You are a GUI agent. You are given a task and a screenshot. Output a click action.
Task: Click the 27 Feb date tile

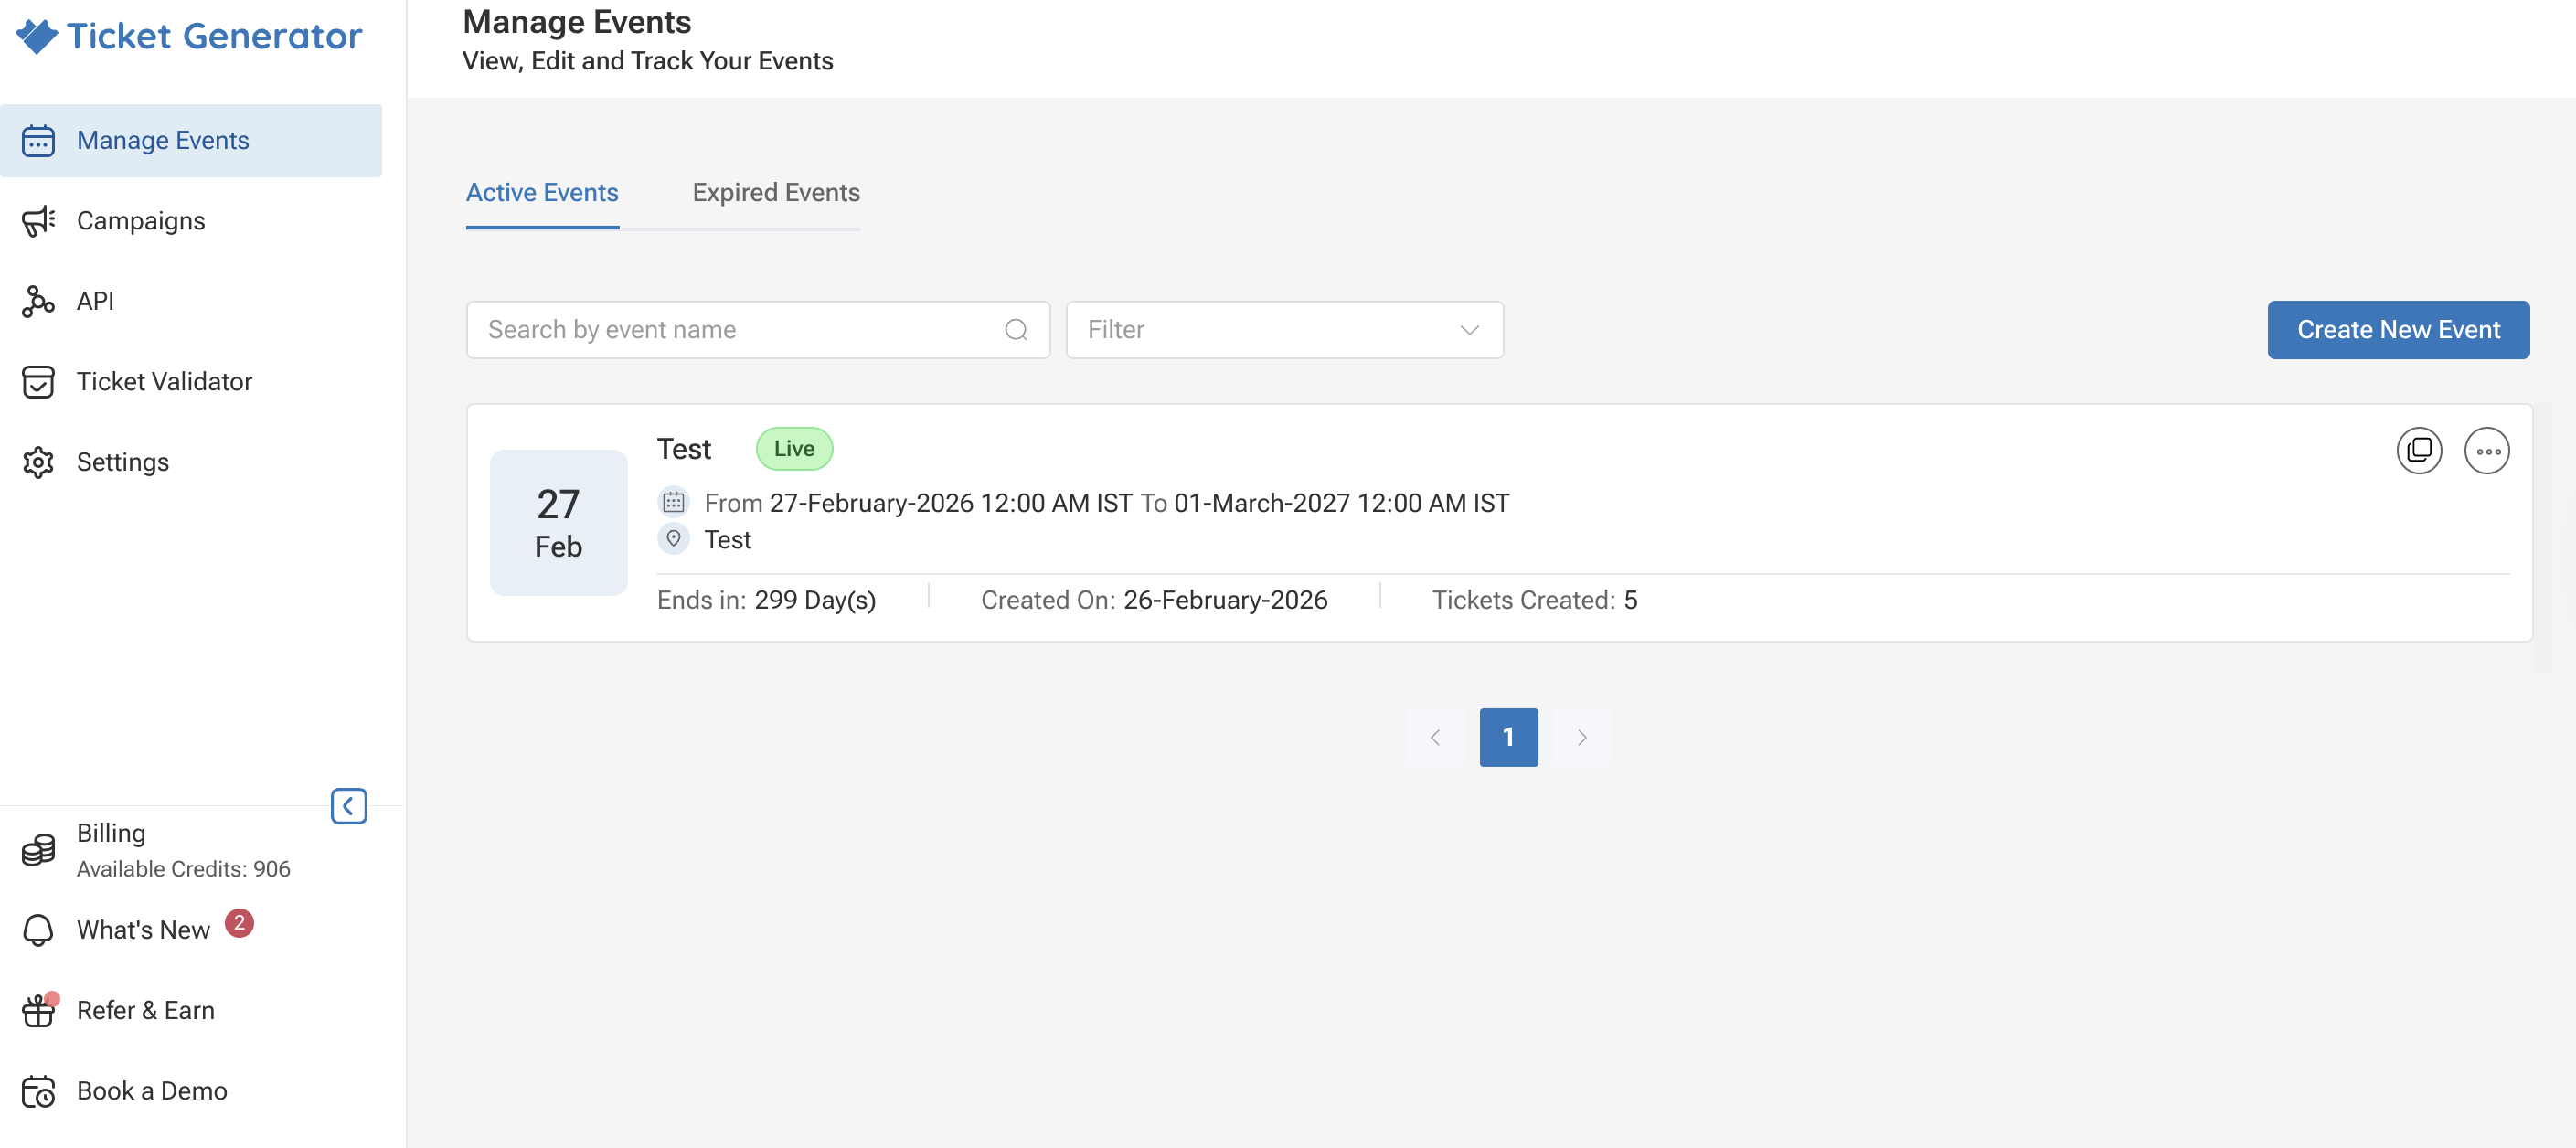point(558,522)
